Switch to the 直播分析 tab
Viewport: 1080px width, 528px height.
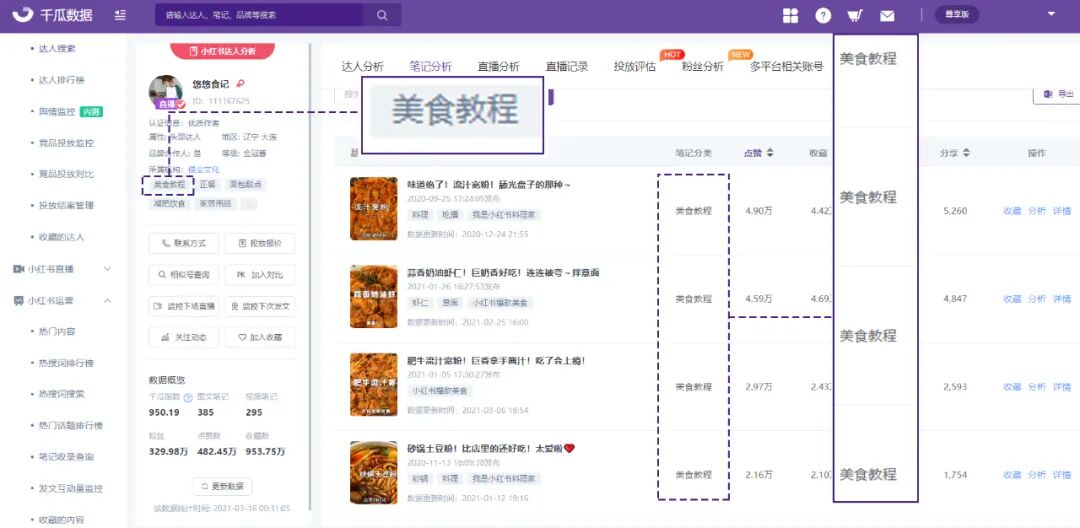(499, 67)
